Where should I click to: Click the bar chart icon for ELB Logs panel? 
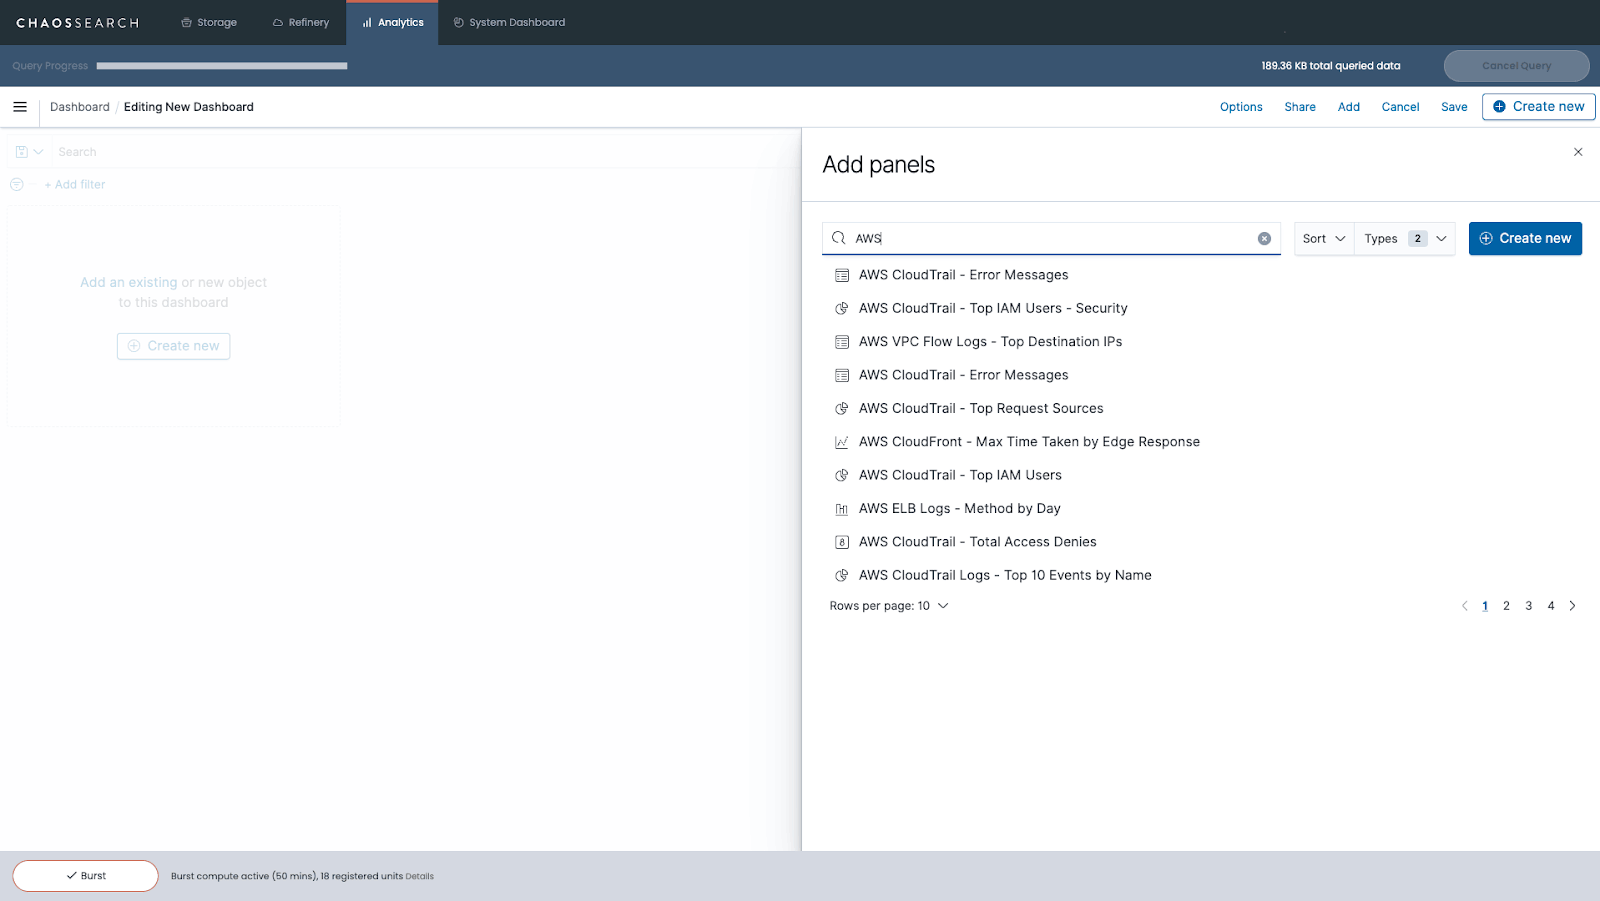click(841, 508)
